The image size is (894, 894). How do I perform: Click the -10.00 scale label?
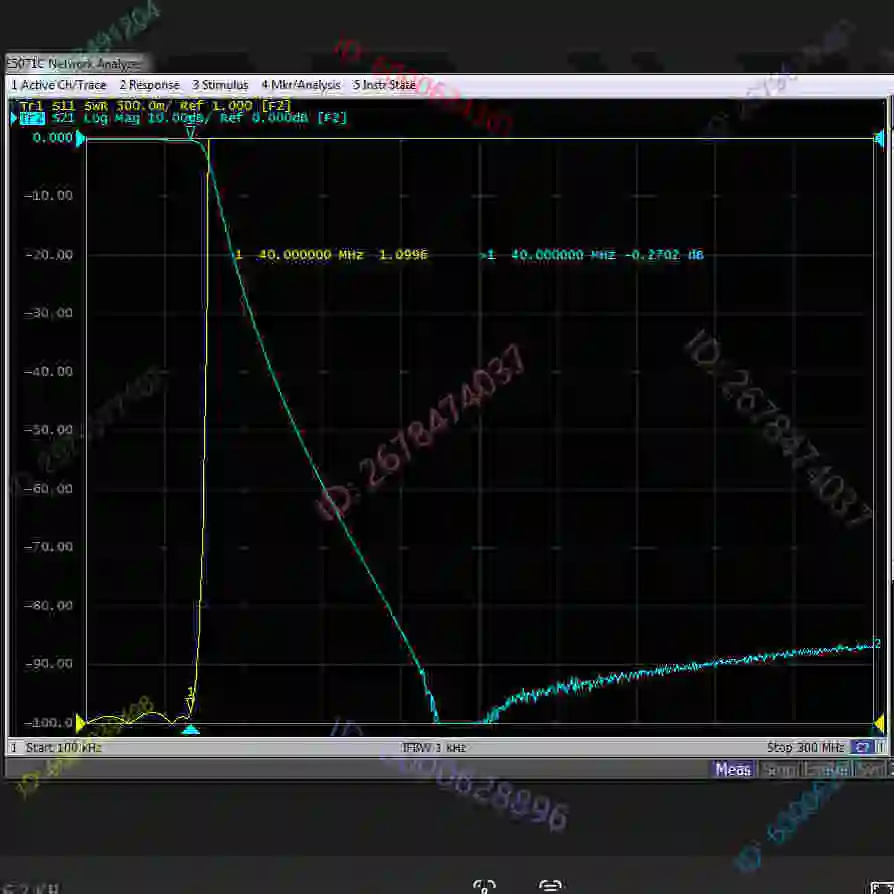point(48,196)
